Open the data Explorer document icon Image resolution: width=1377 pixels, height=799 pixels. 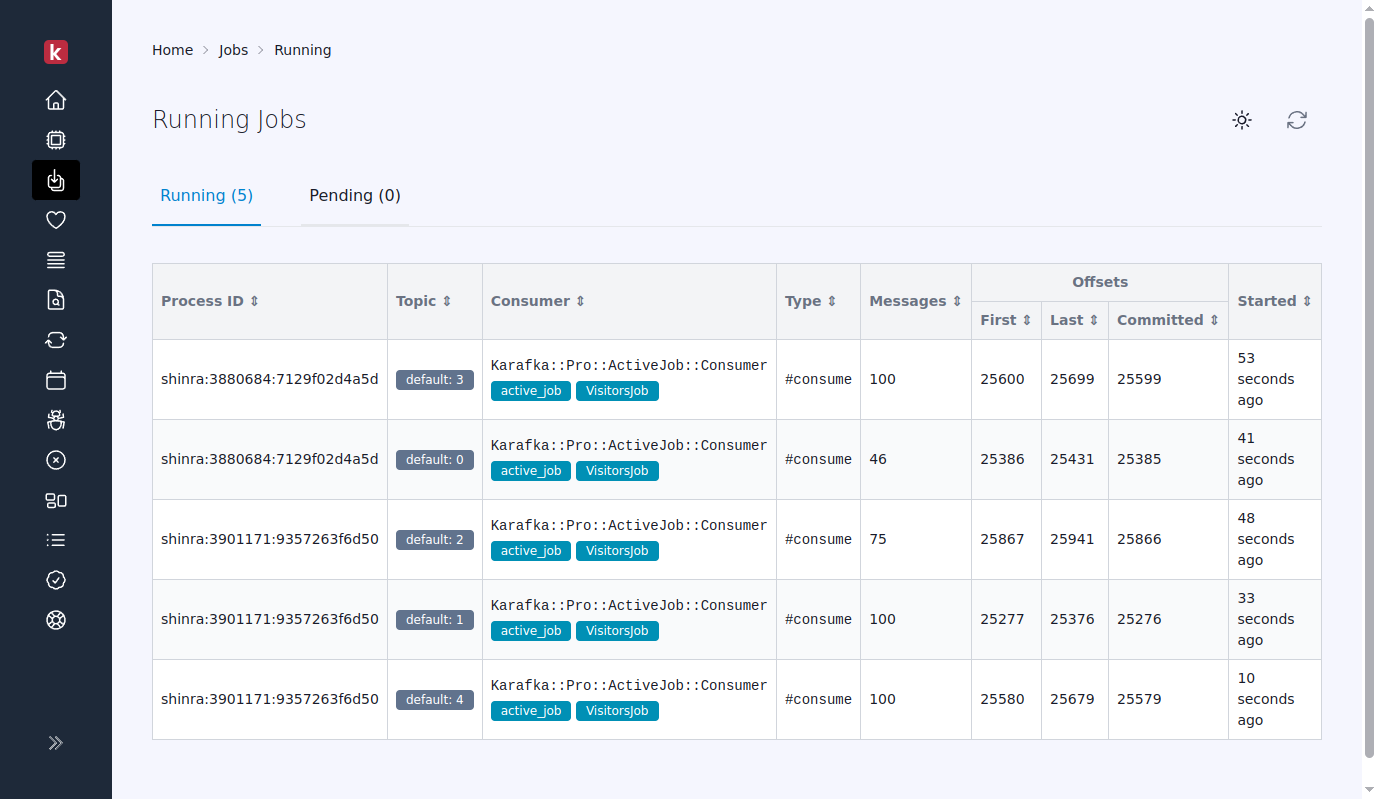(x=56, y=300)
